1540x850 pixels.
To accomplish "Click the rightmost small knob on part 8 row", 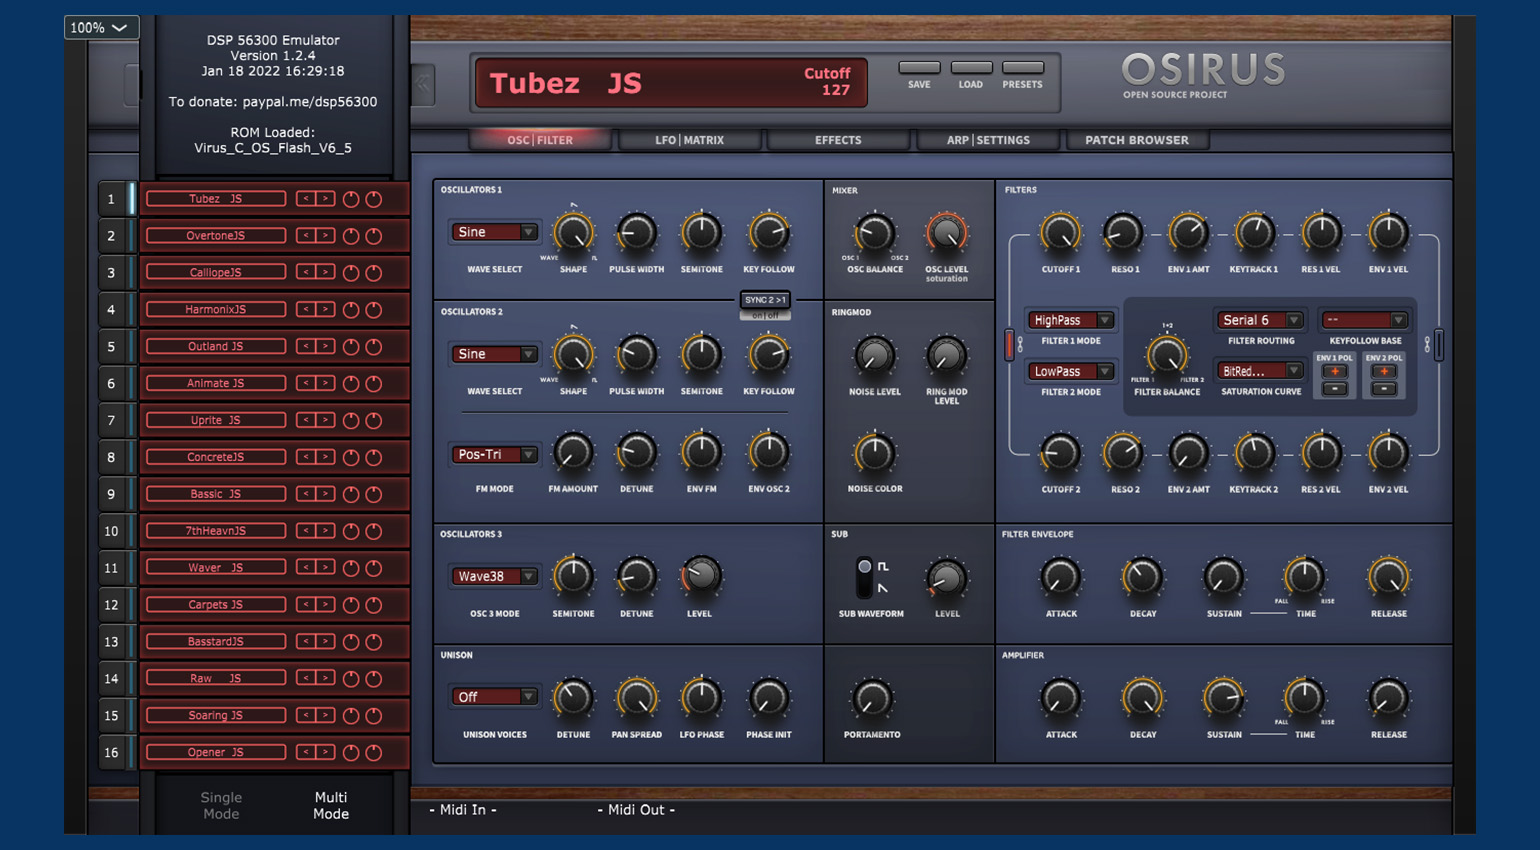I will [374, 457].
